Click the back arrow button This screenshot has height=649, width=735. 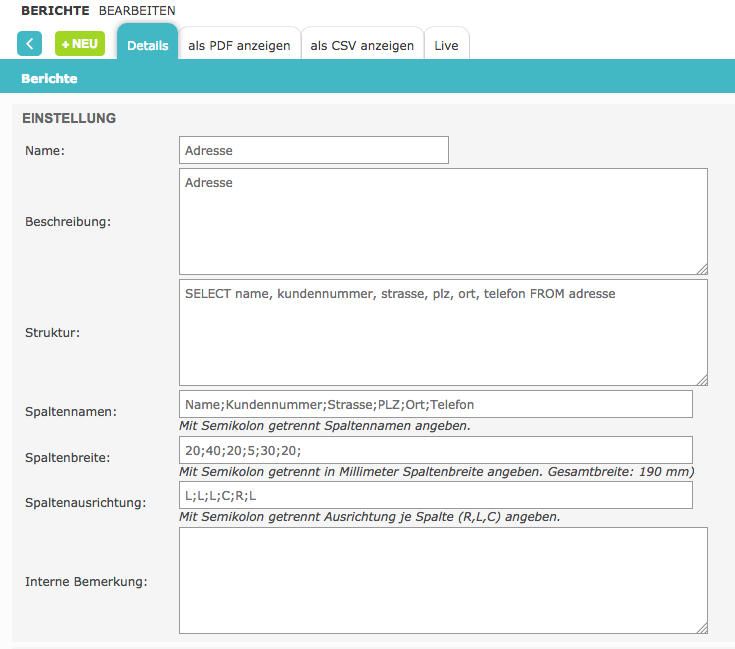tap(30, 44)
